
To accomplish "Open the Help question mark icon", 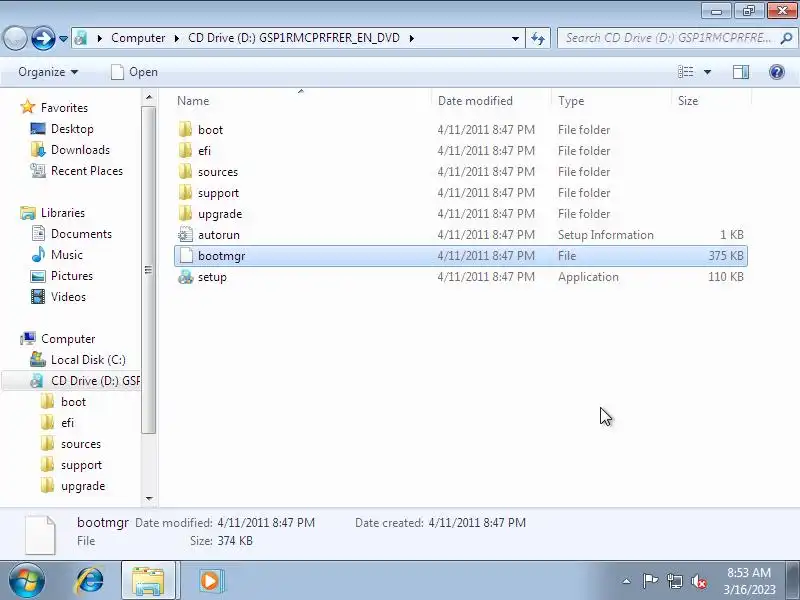I will click(777, 72).
